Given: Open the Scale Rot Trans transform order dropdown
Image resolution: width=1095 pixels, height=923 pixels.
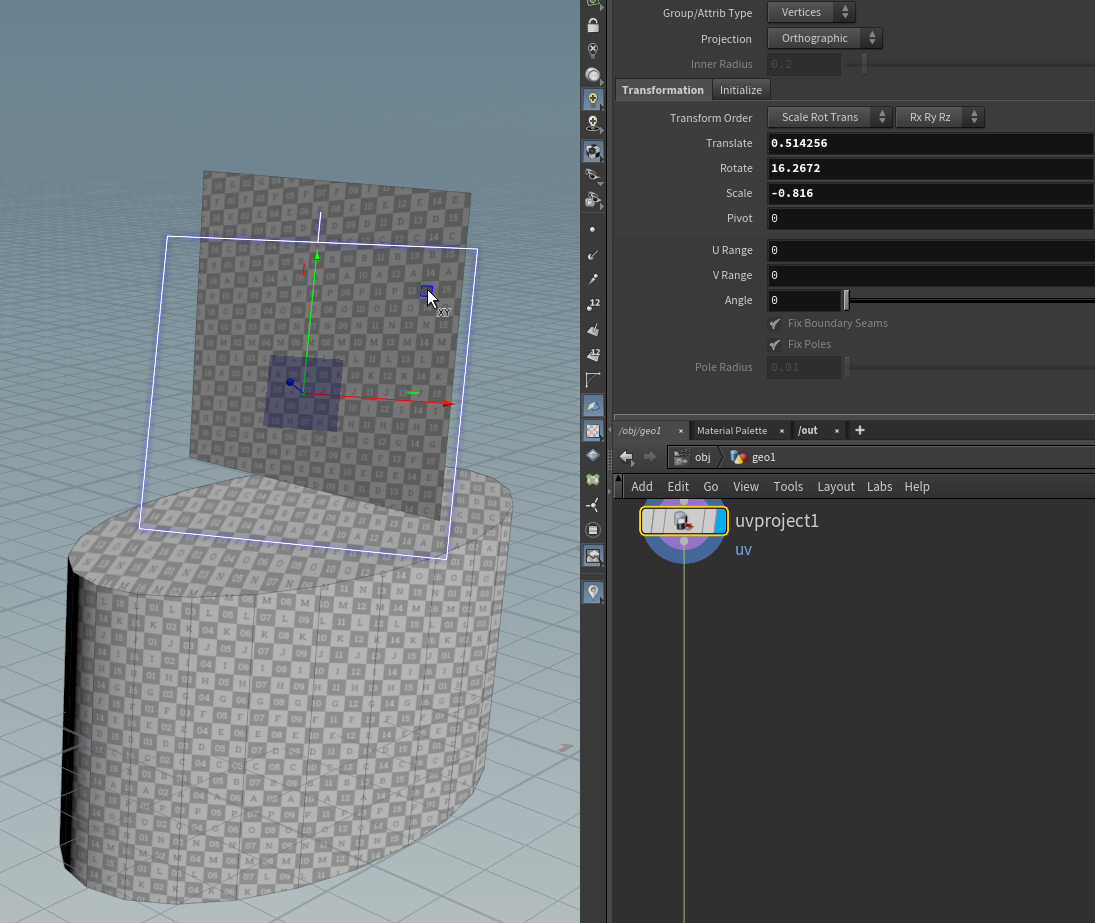Looking at the screenshot, I should point(829,117).
